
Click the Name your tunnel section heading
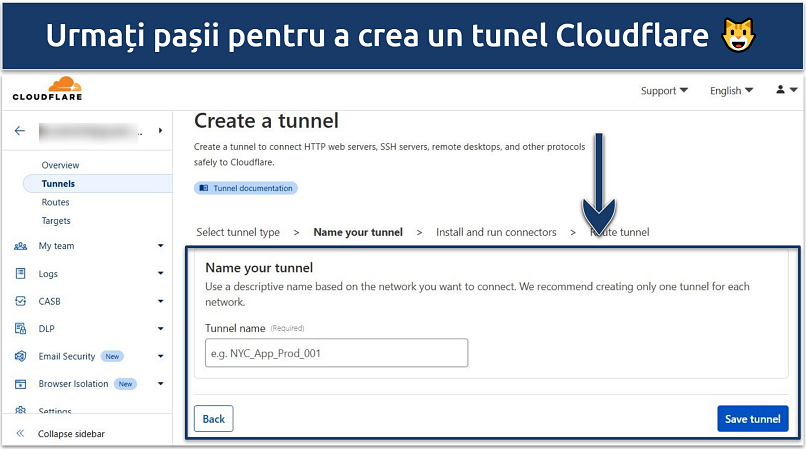pos(259,267)
